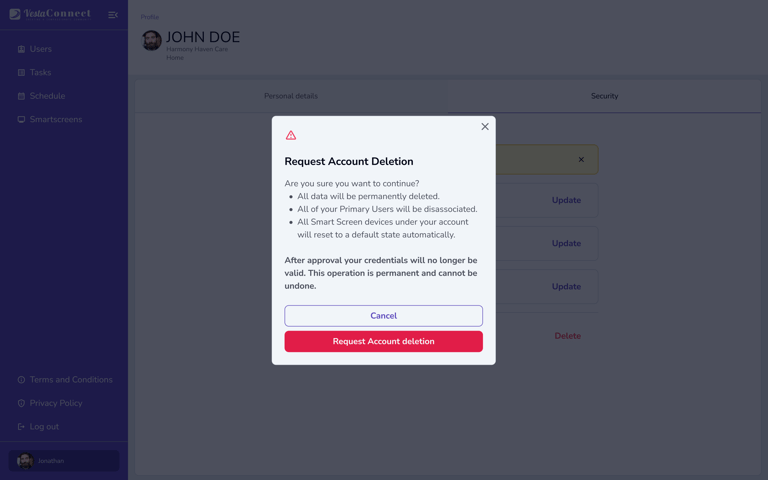Click the third Update link

coord(566,287)
